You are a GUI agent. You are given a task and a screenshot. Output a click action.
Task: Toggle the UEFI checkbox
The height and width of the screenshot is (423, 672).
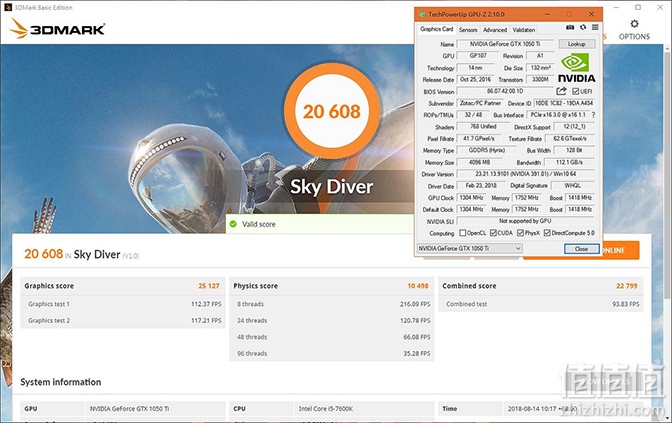tap(576, 91)
